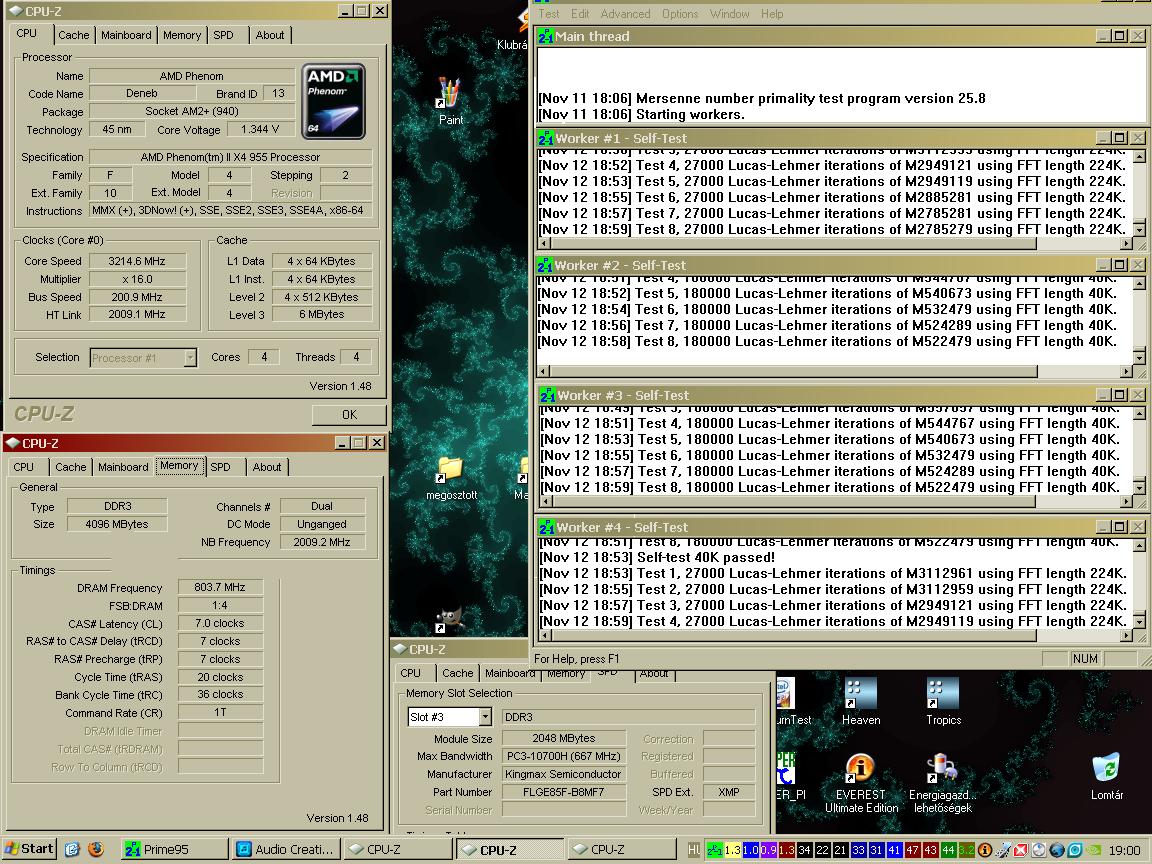Click the green 44 tray sensor icon

click(x=948, y=850)
